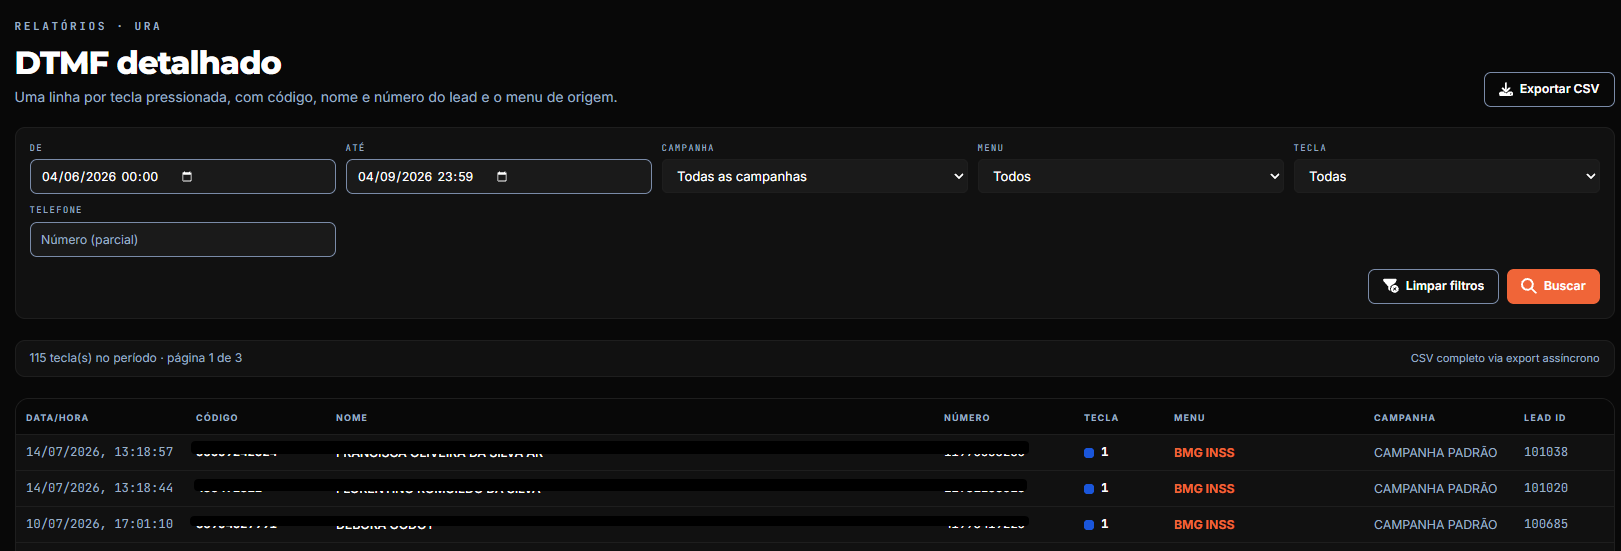The image size is (1621, 551).
Task: Click the DATA/HORA column header
Action: coord(57,418)
